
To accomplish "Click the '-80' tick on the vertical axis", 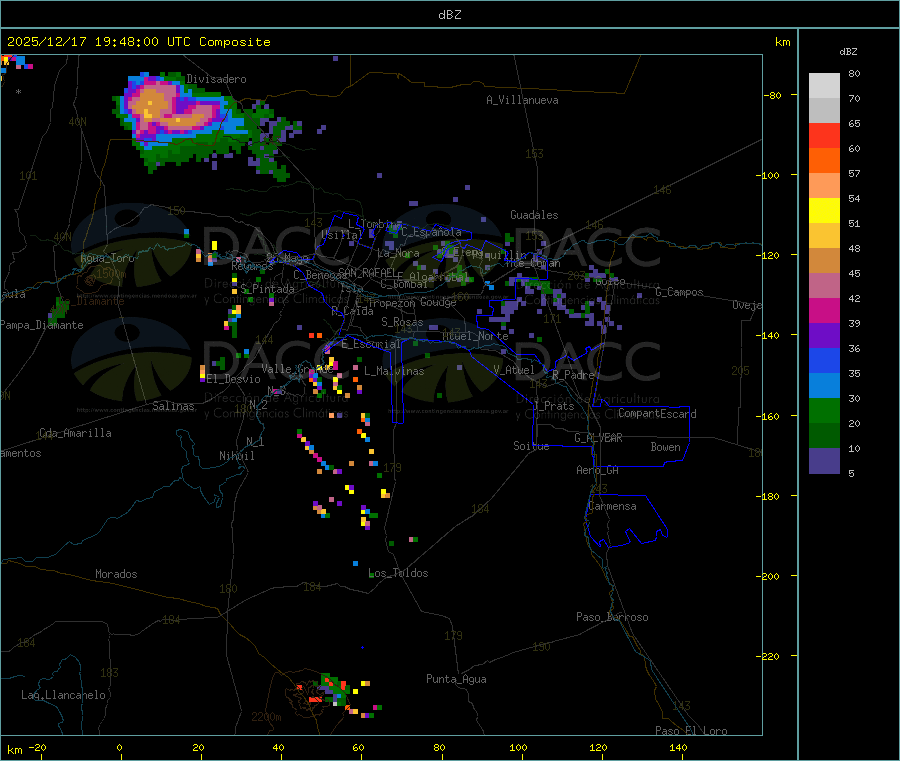I will [x=773, y=95].
